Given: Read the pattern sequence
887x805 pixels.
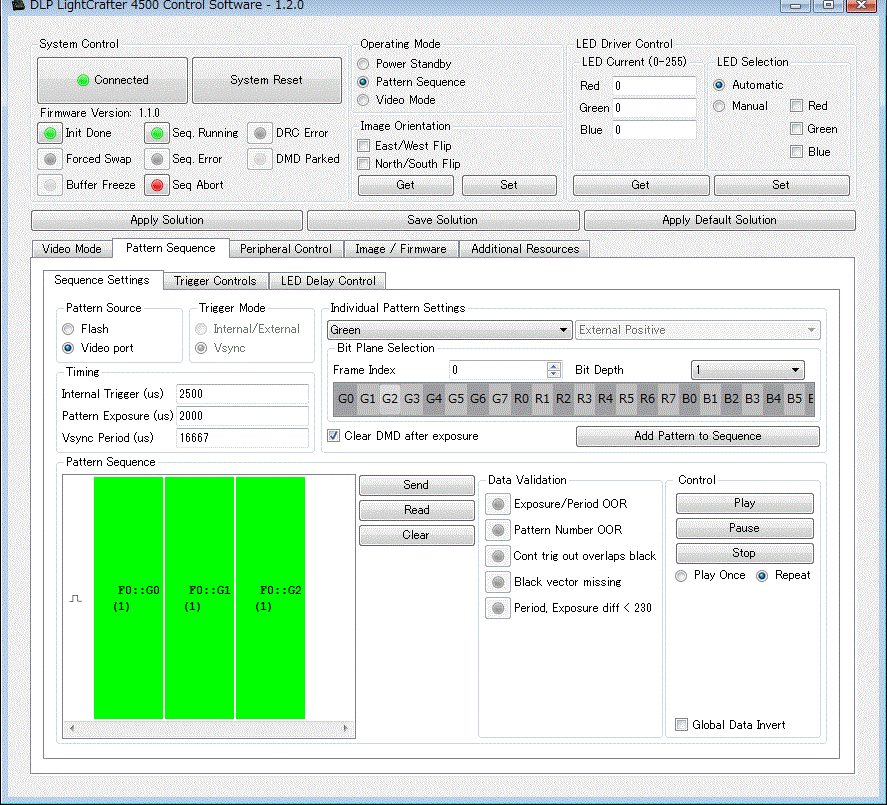Looking at the screenshot, I should pos(416,510).
